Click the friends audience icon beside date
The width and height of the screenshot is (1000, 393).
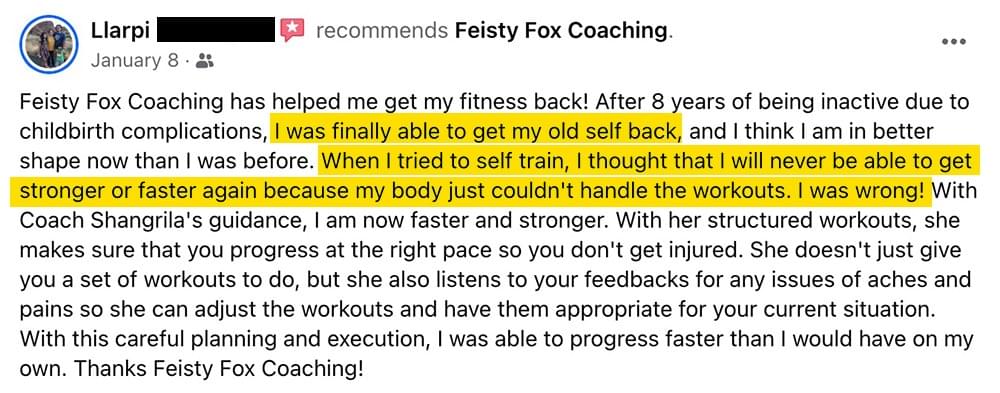tap(205, 61)
